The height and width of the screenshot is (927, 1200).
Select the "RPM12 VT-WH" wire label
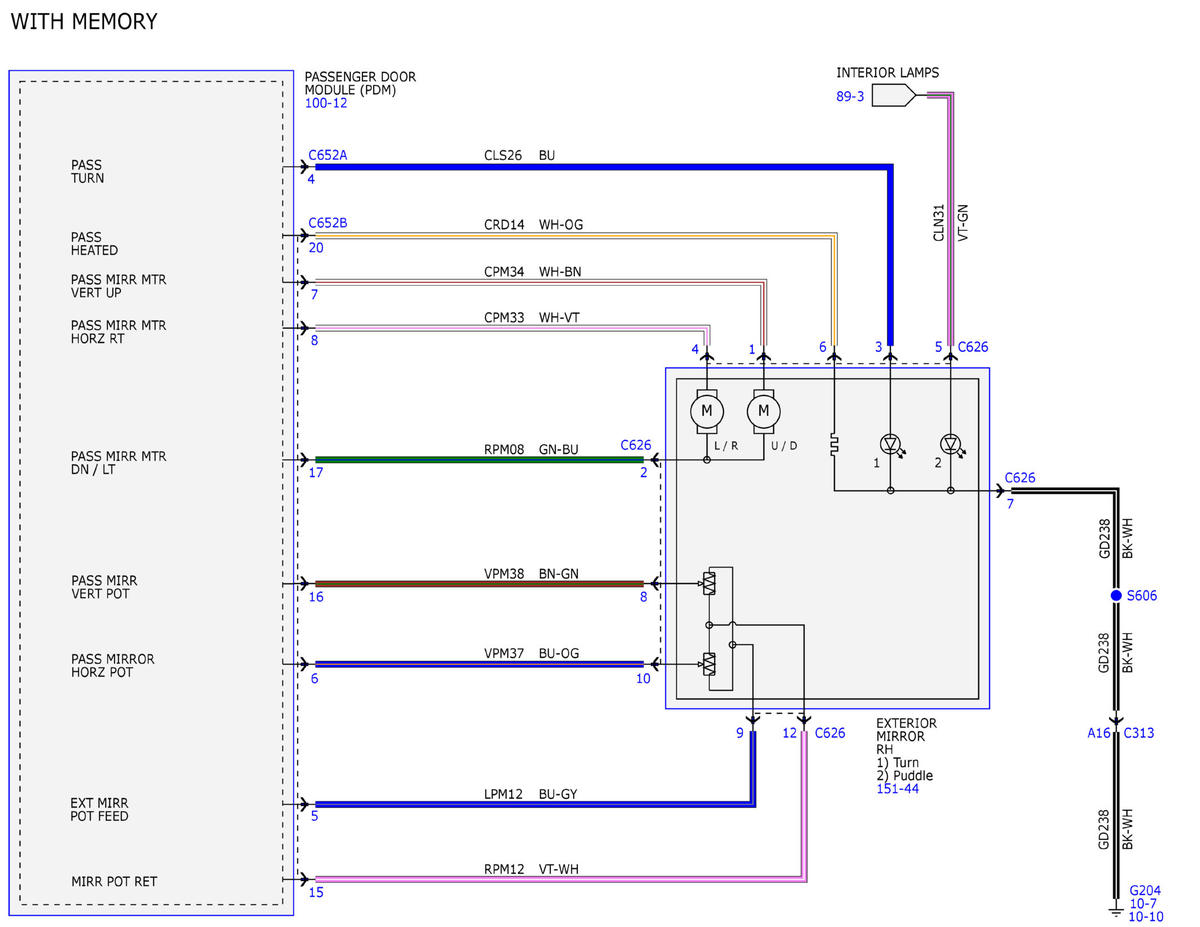pyautogui.click(x=531, y=869)
